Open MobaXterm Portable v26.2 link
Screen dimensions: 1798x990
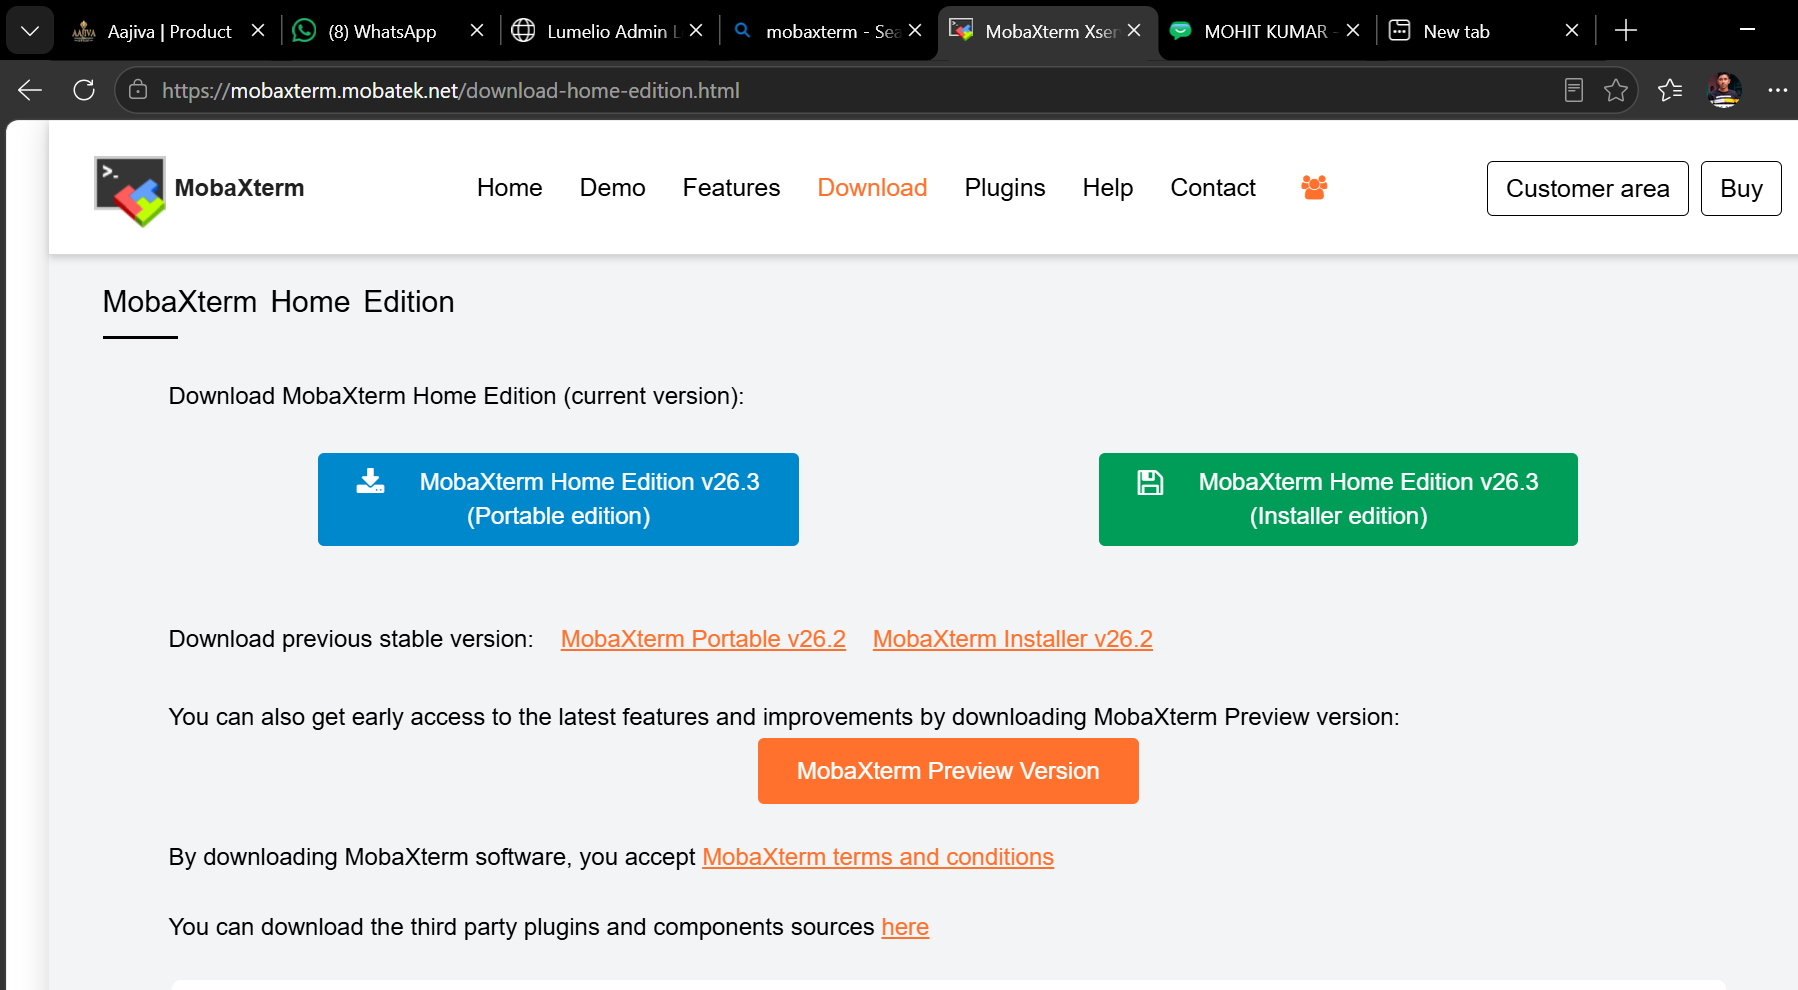703,639
